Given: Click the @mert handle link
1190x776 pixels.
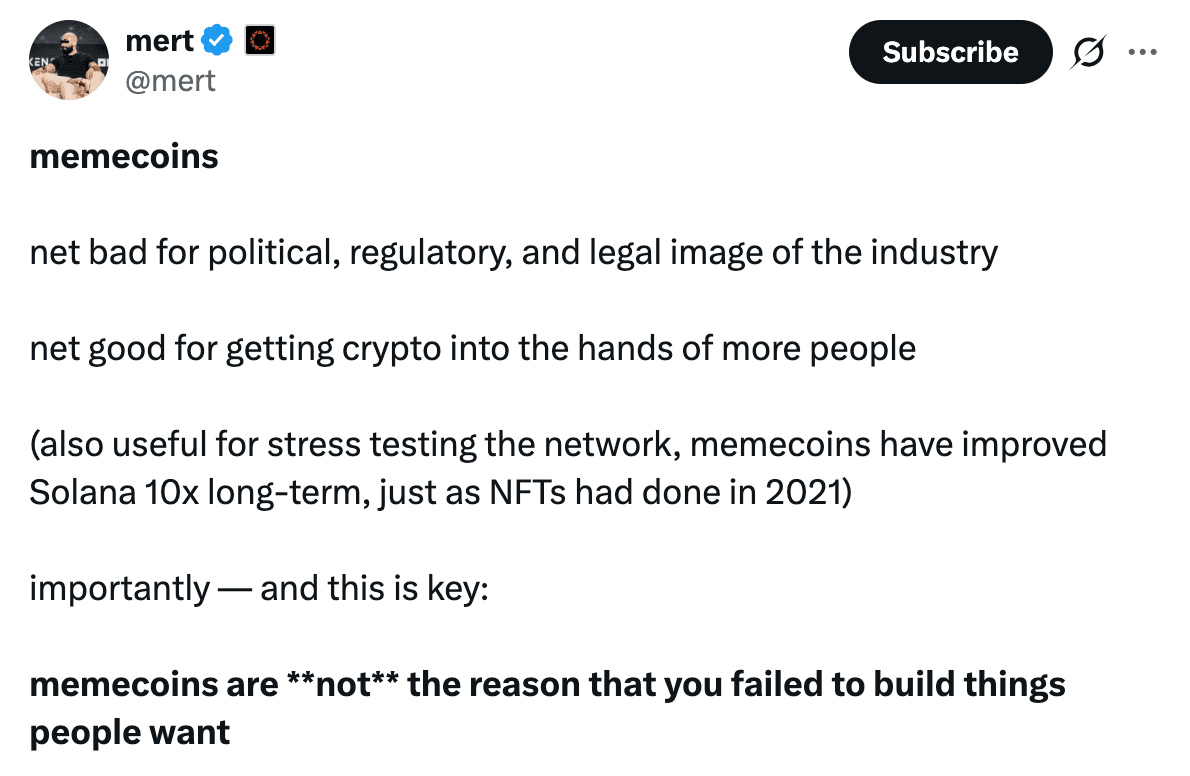Looking at the screenshot, I should pyautogui.click(x=170, y=80).
